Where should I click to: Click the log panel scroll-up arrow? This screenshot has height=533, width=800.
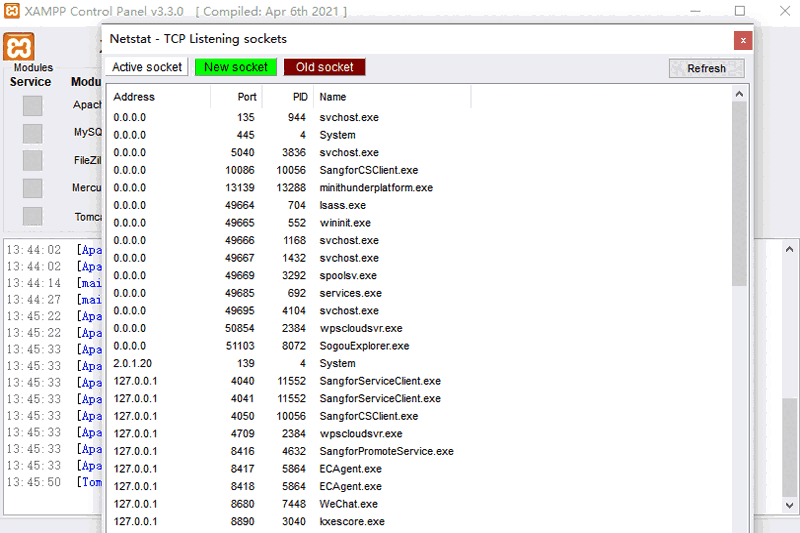790,249
